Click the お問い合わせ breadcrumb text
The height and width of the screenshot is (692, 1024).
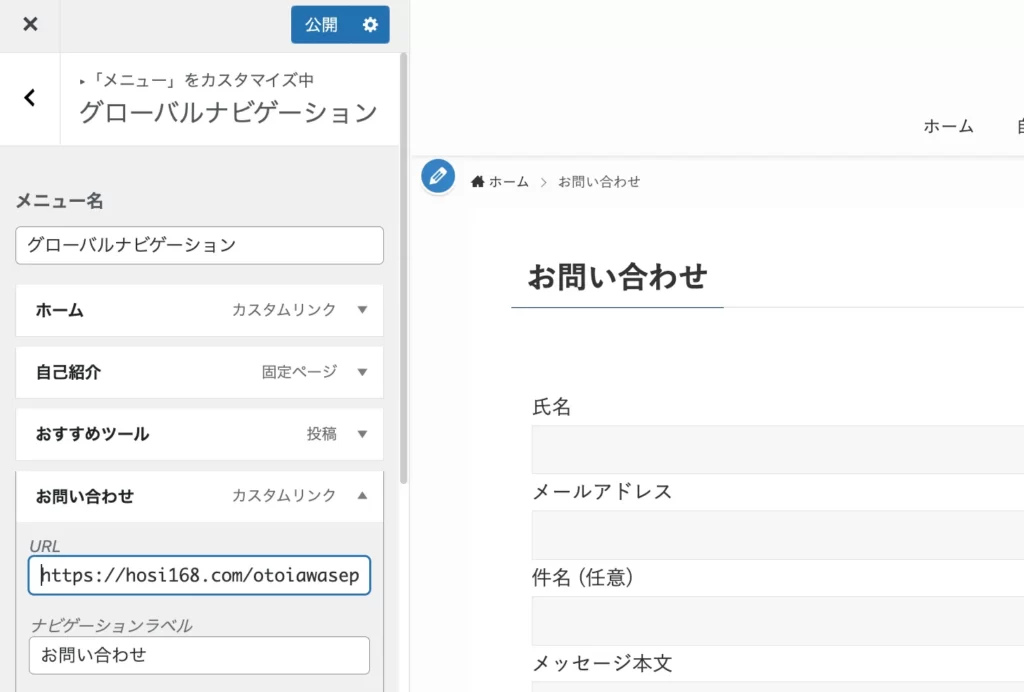[x=599, y=181]
